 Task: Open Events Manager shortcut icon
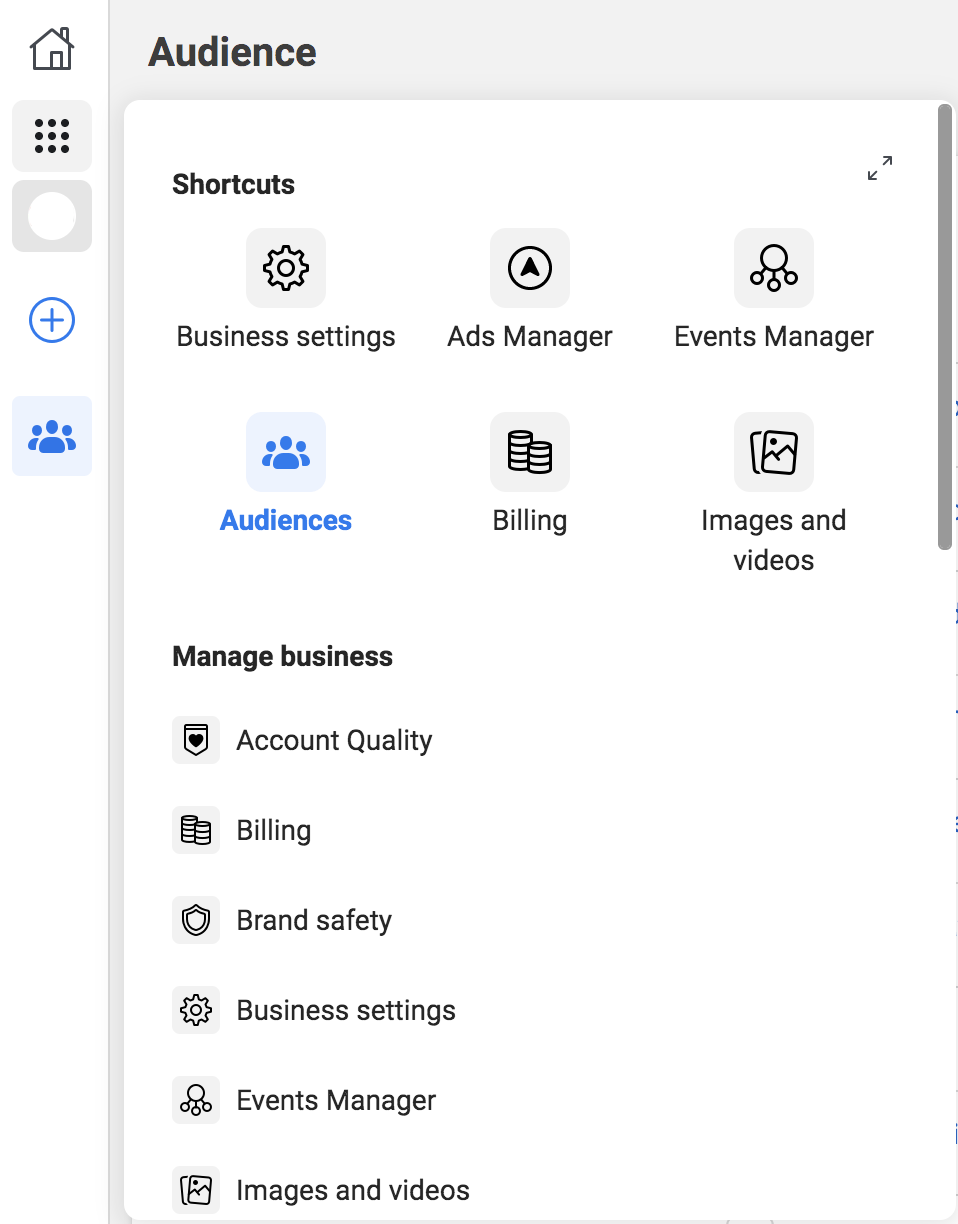click(774, 268)
